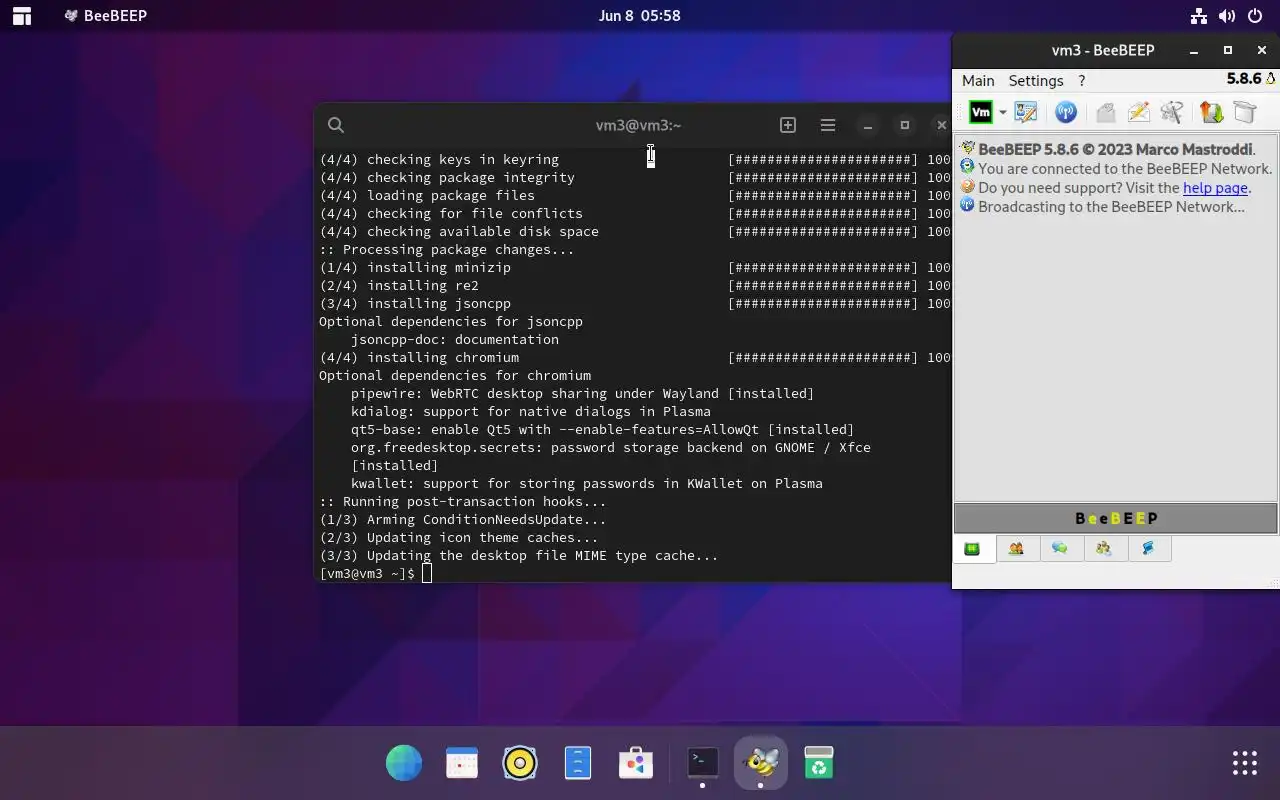Click text '(4/4) installing chromium' in terminal
The height and width of the screenshot is (800, 1280).
click(419, 357)
